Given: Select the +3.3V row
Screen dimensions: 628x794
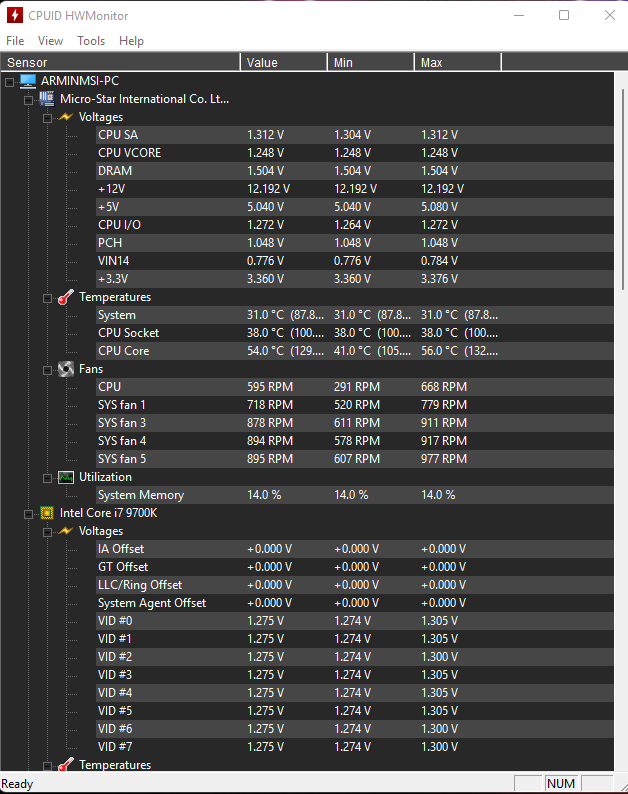Looking at the screenshot, I should pyautogui.click(x=355, y=279).
